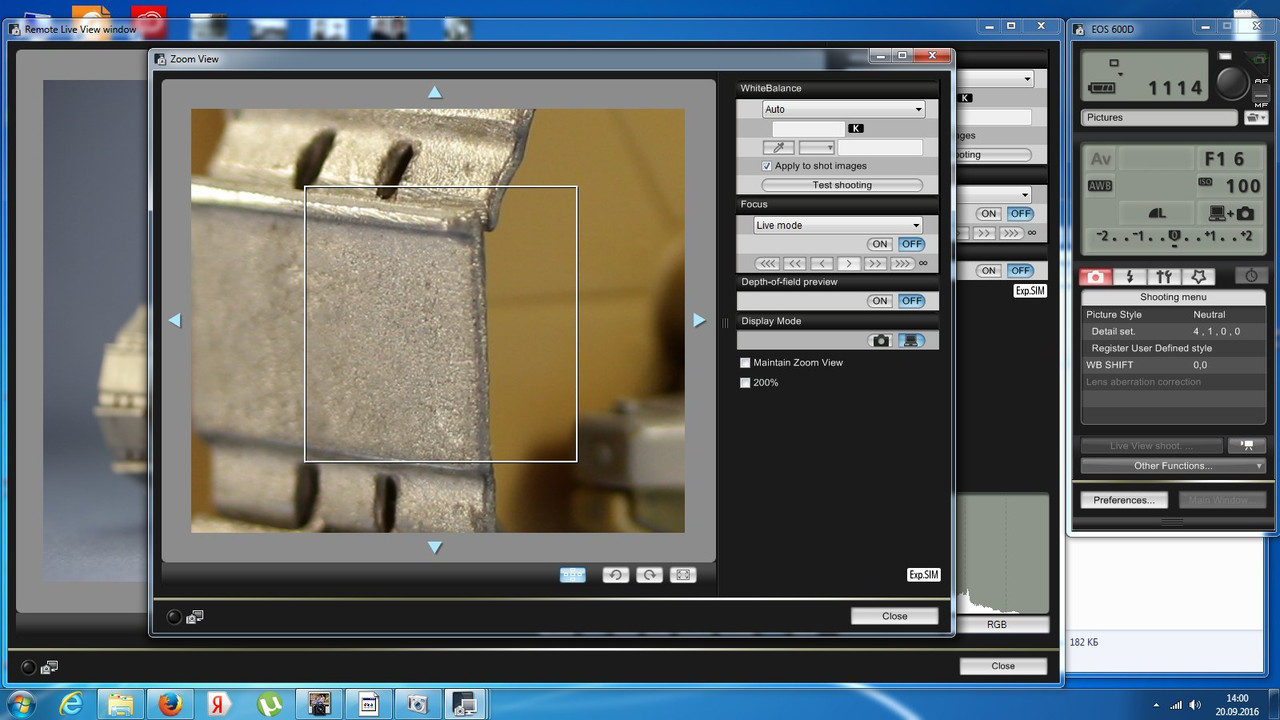Image resolution: width=1280 pixels, height=720 pixels.
Task: Switch to the flash settings tab
Action: [1130, 277]
